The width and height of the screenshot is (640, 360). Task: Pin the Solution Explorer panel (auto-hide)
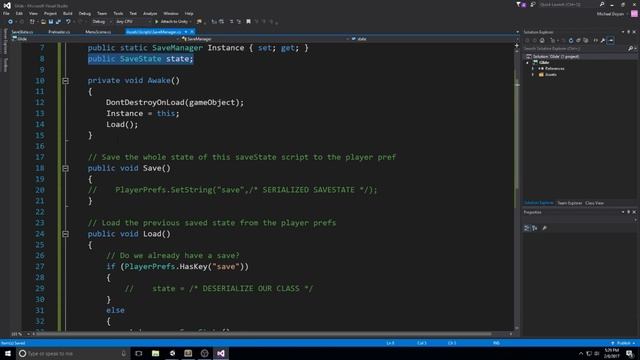[x=629, y=32]
